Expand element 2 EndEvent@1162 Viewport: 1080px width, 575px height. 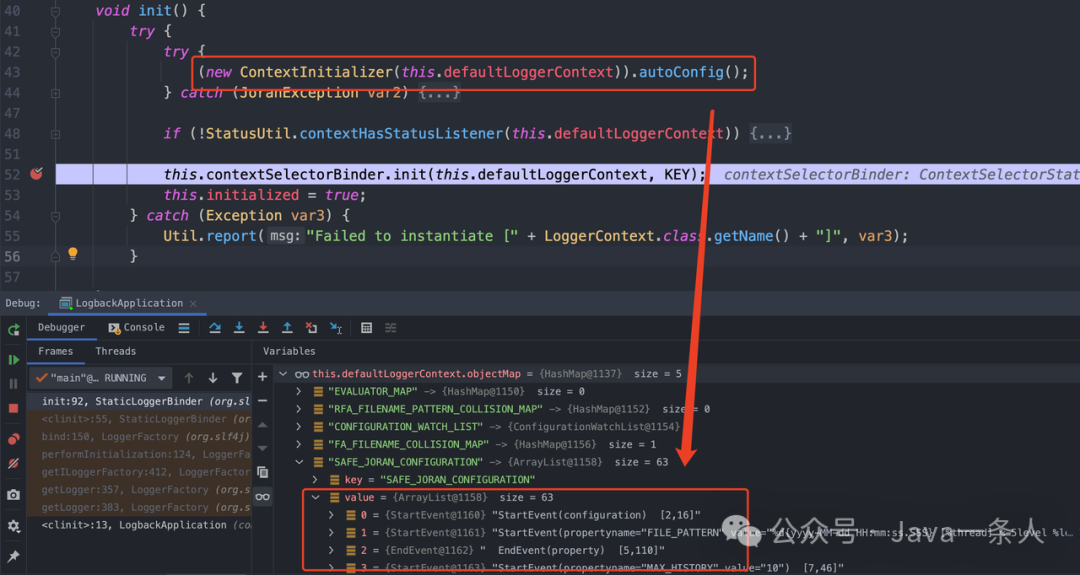pyautogui.click(x=331, y=550)
